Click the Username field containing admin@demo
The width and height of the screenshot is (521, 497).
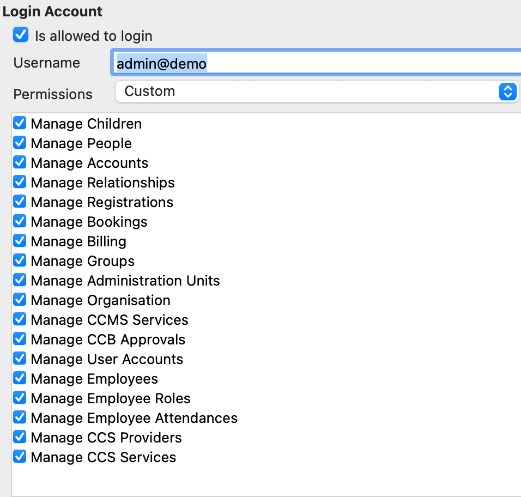[x=316, y=63]
